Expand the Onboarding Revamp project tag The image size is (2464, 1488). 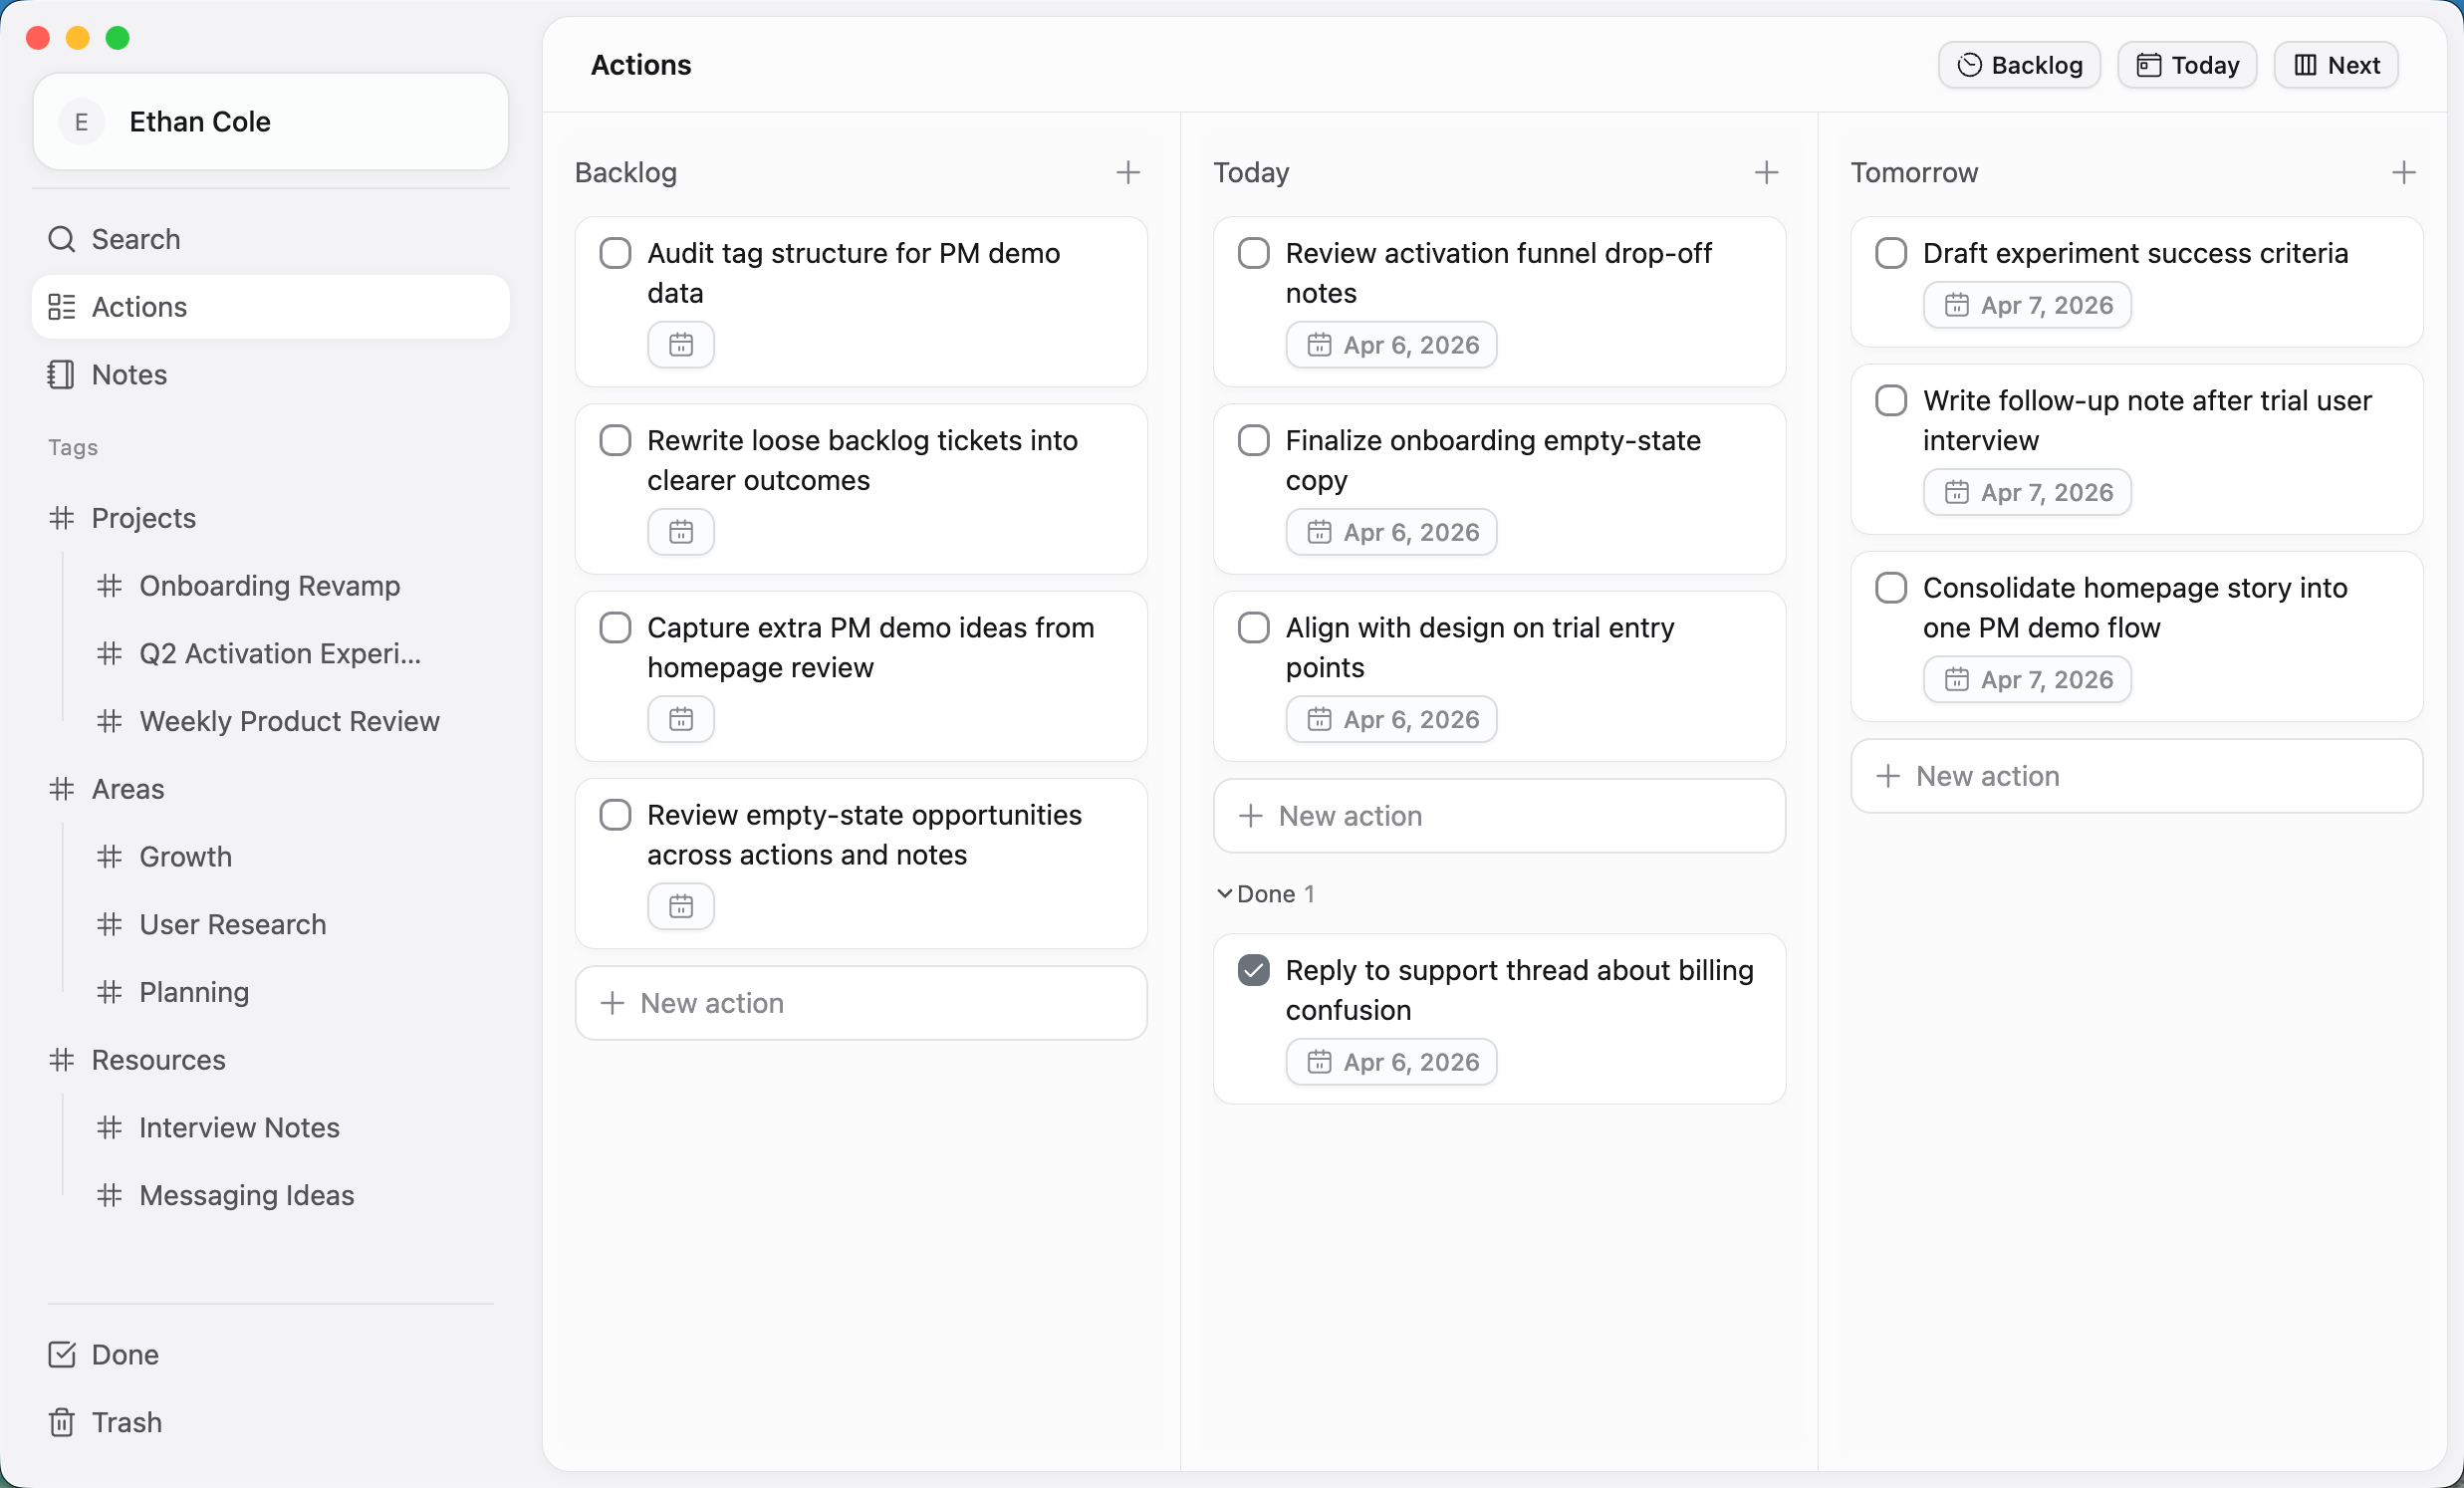[x=270, y=586]
